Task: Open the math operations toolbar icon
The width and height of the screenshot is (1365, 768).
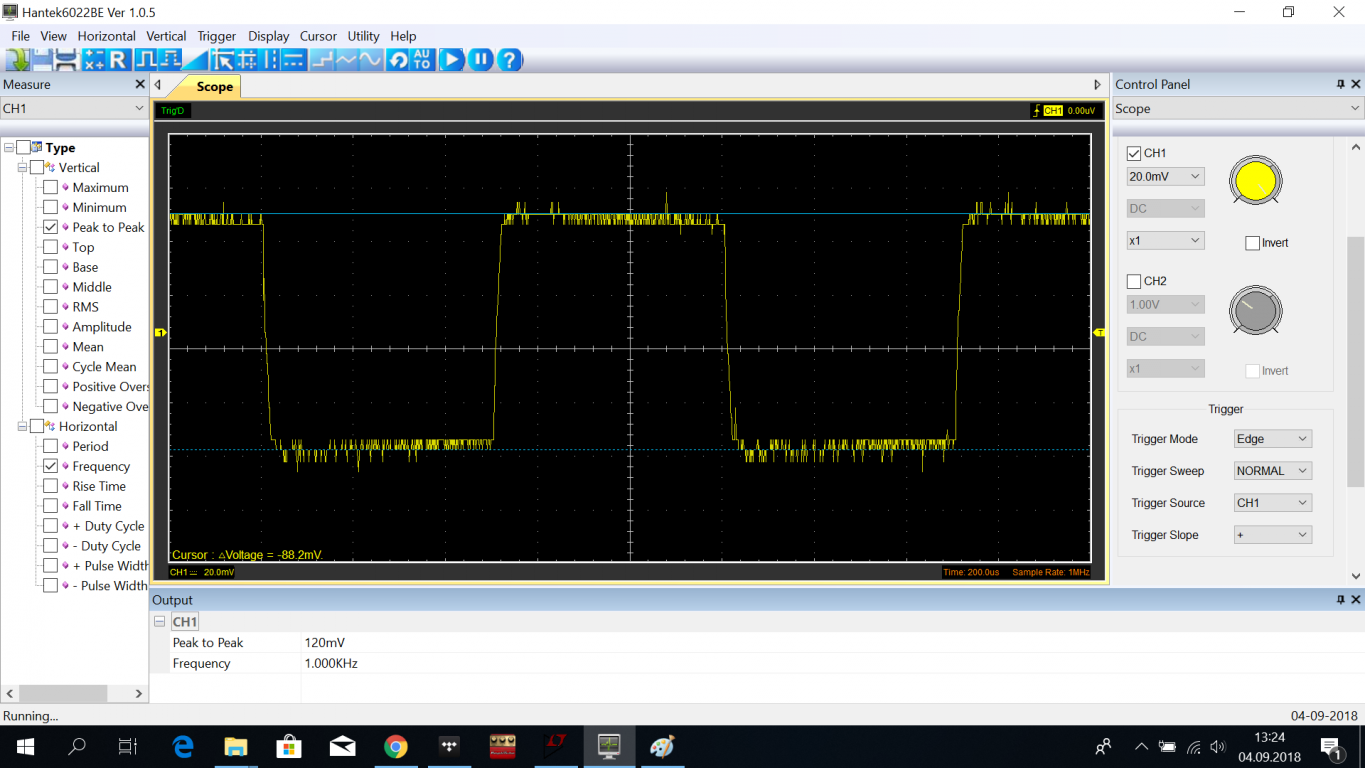Action: tap(94, 60)
